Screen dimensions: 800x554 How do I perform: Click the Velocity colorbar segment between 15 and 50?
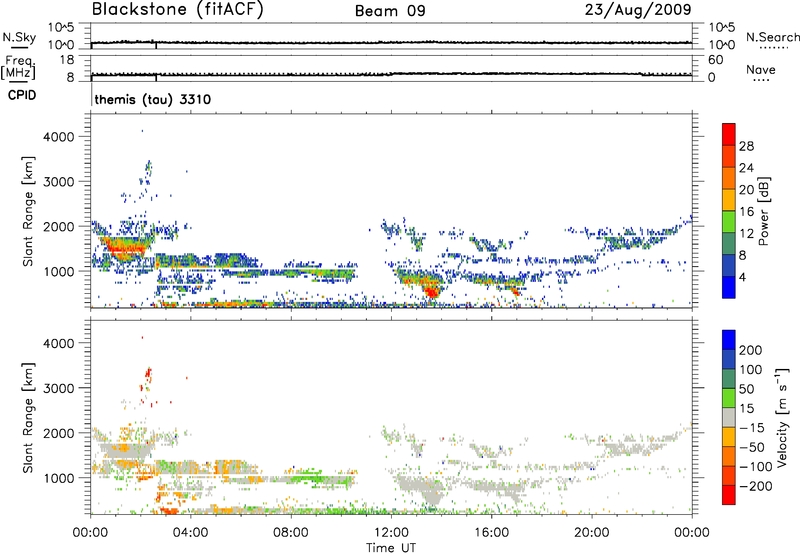[729, 398]
